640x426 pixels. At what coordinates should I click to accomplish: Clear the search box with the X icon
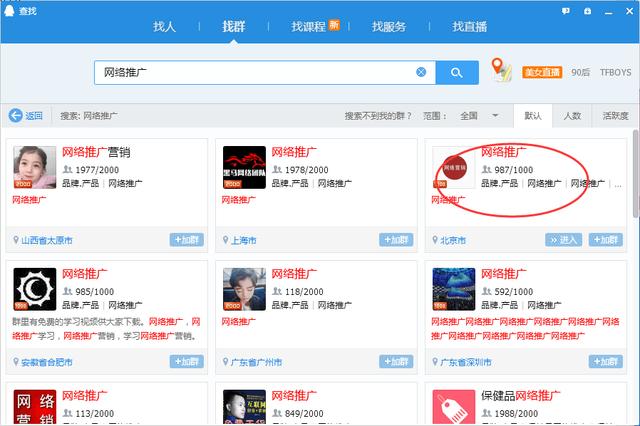[x=421, y=72]
